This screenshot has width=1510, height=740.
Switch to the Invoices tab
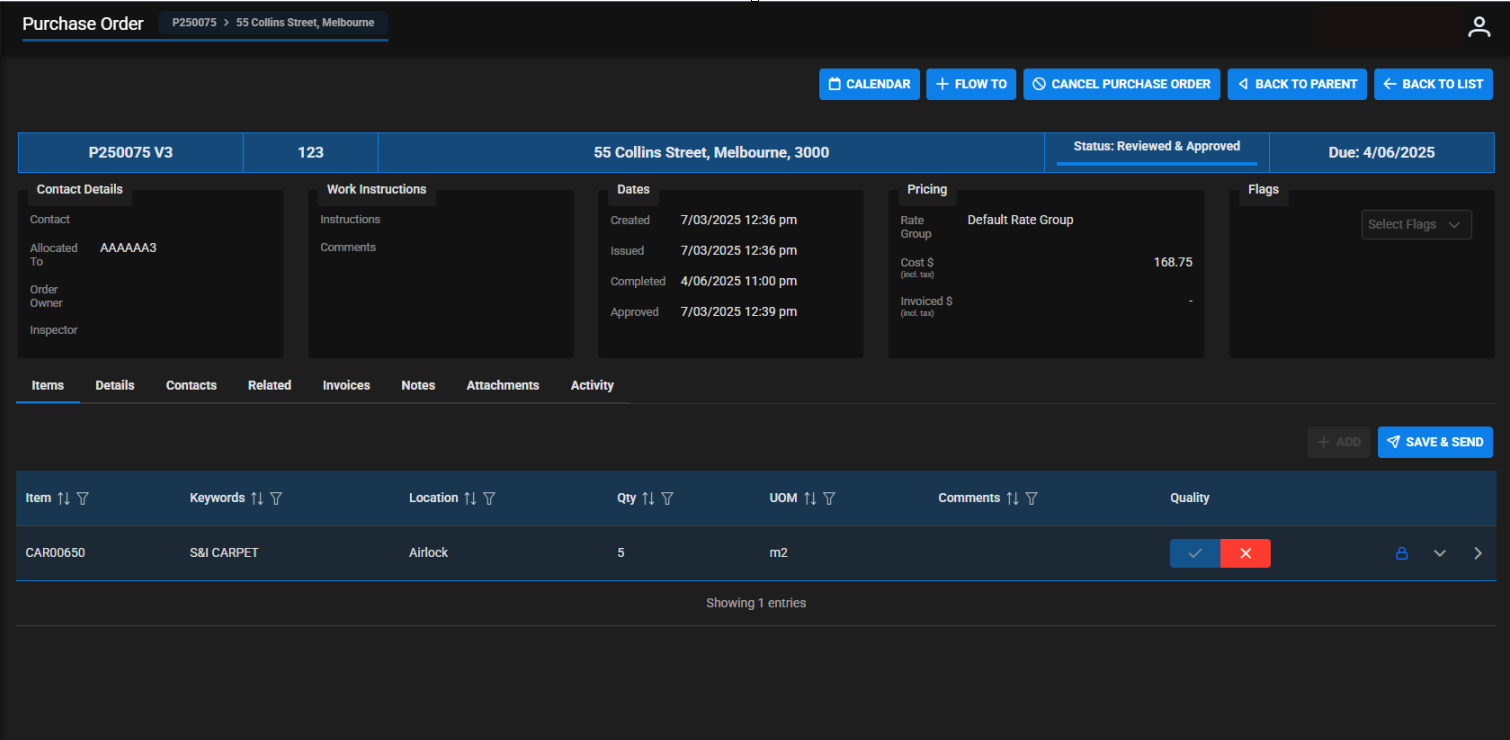[x=346, y=385]
